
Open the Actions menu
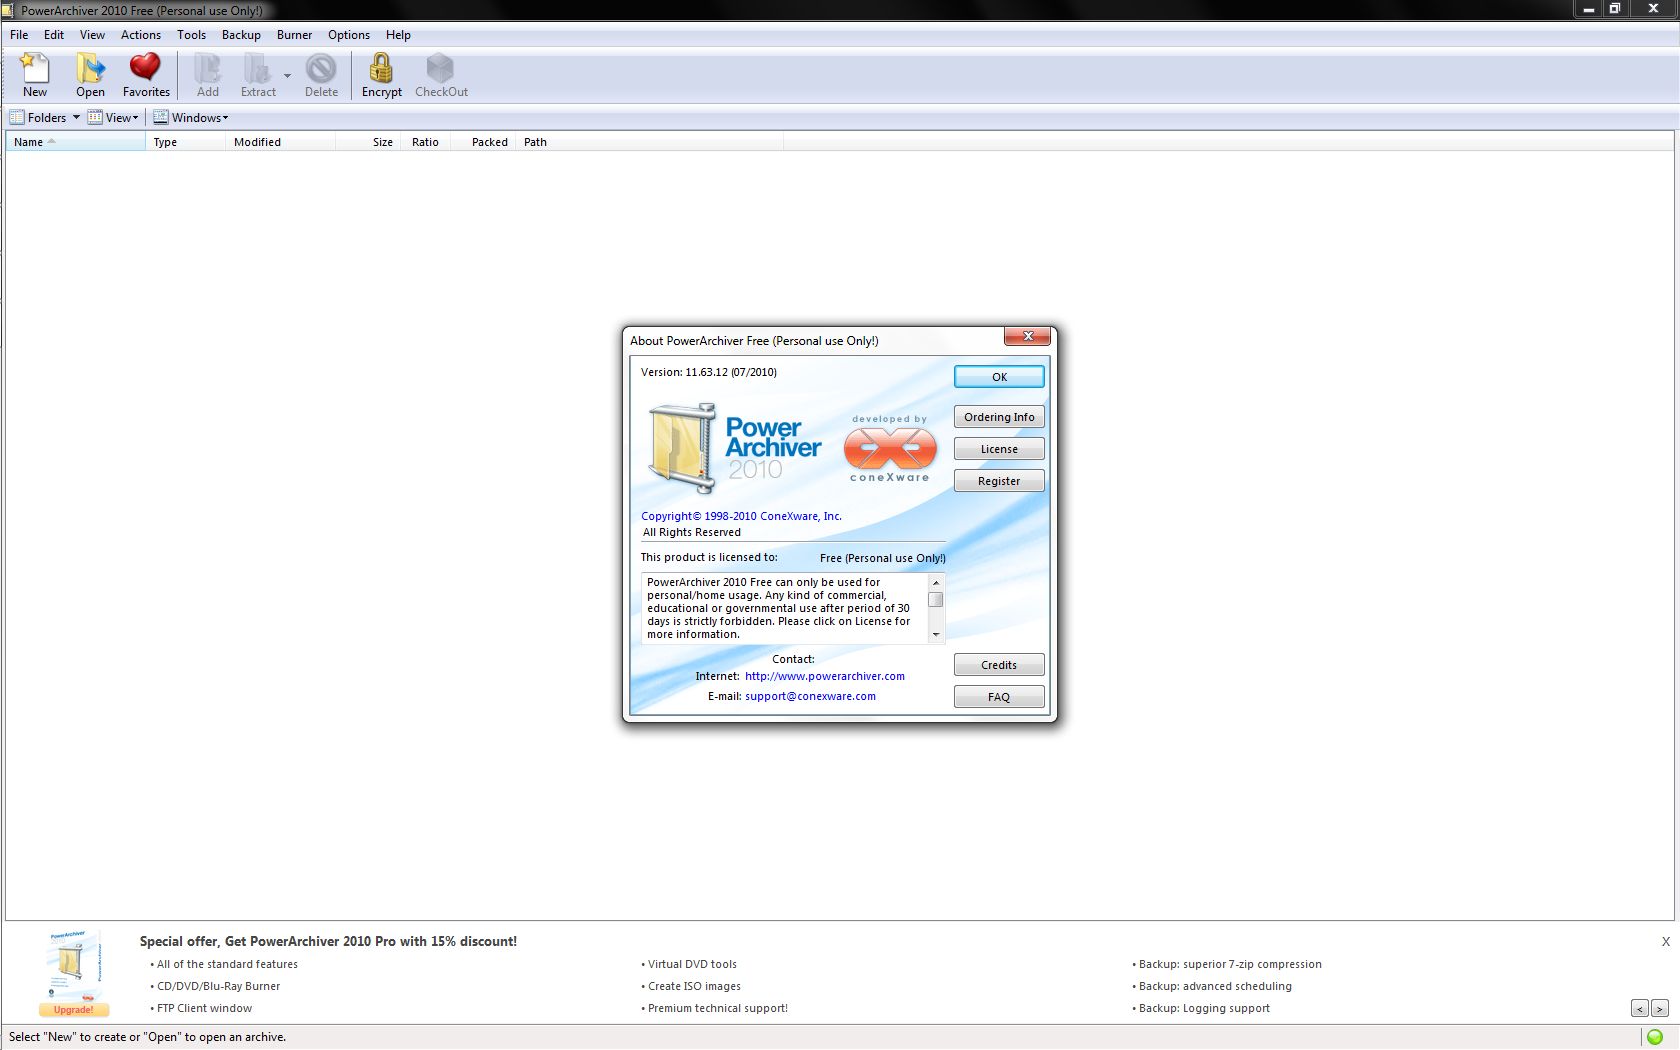click(x=141, y=35)
